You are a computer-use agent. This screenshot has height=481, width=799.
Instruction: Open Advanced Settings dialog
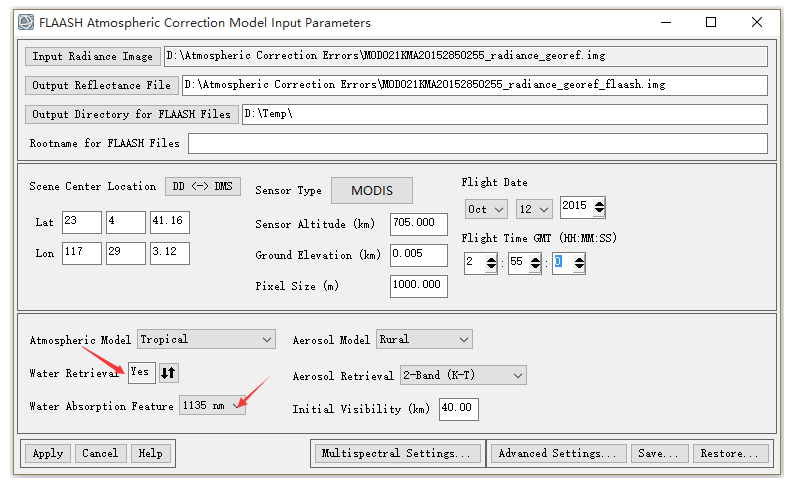[558, 453]
